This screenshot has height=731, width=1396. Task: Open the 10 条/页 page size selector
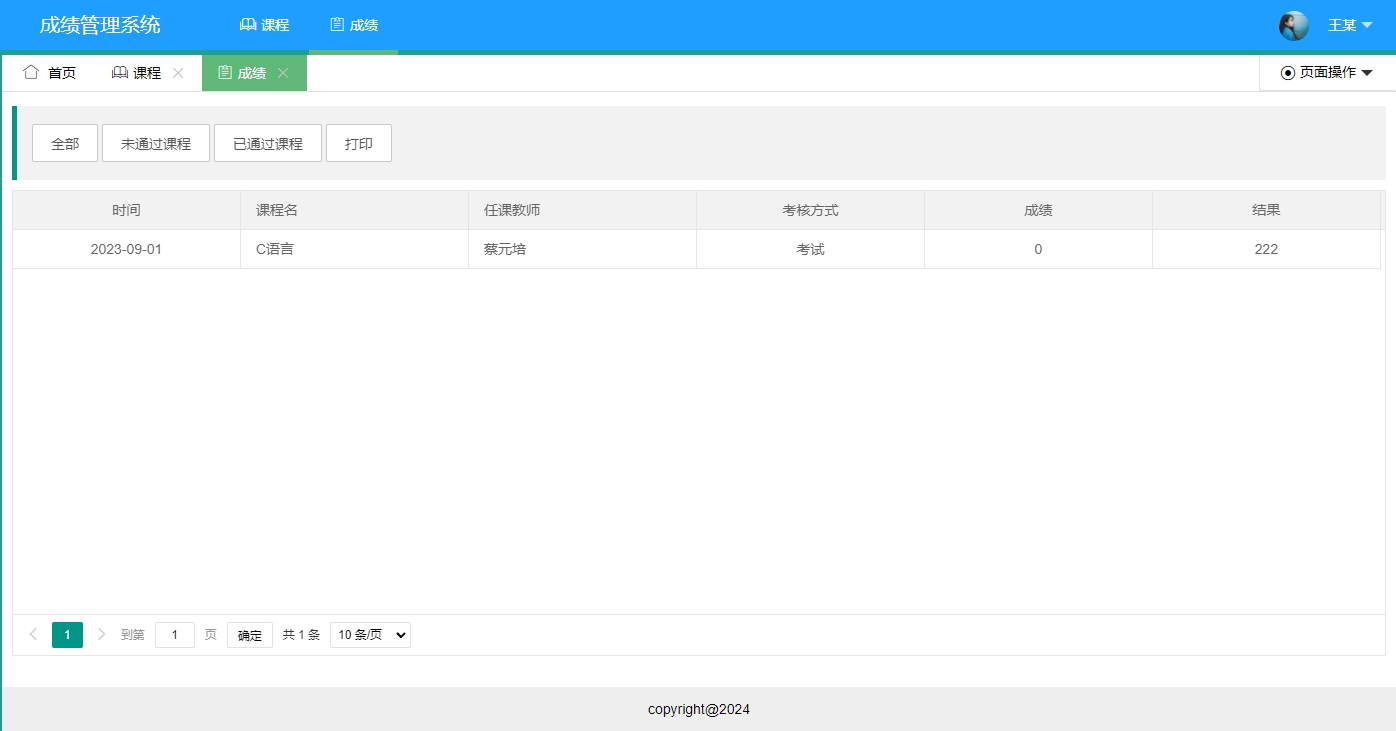coord(369,634)
